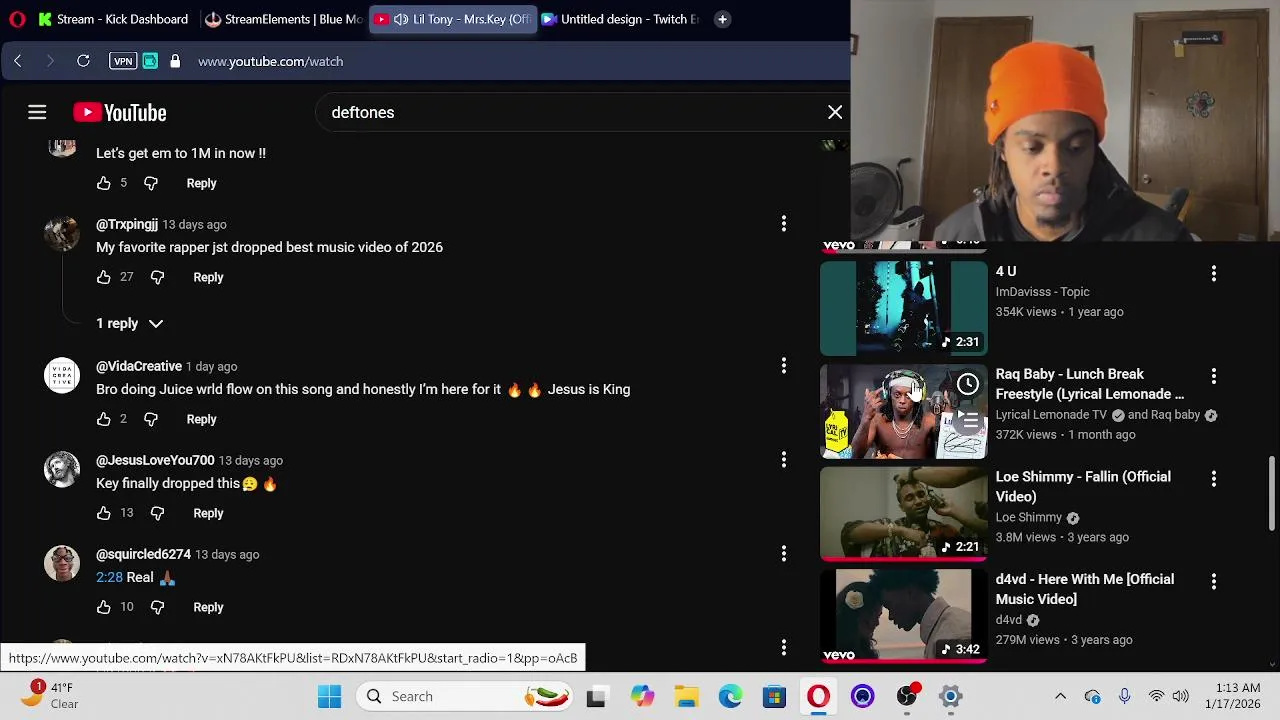Click the YouTube logo
The image size is (1280, 720).
click(120, 112)
